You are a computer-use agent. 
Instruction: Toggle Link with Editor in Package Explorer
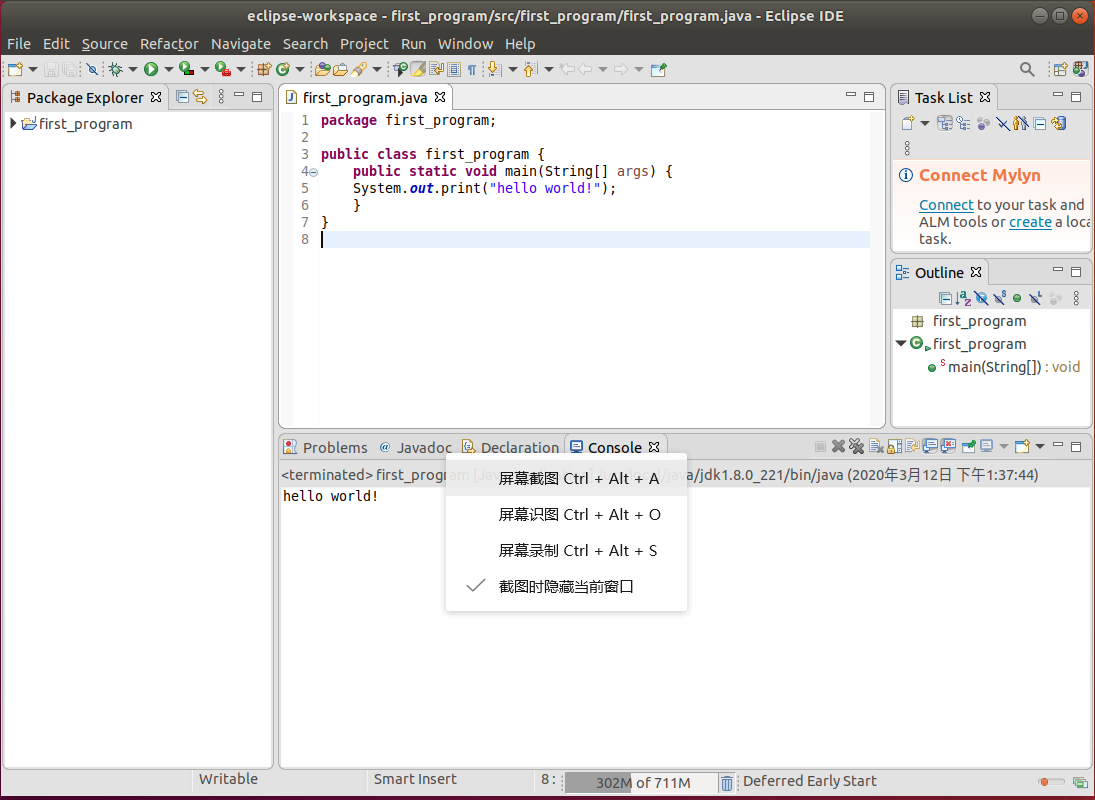199,97
